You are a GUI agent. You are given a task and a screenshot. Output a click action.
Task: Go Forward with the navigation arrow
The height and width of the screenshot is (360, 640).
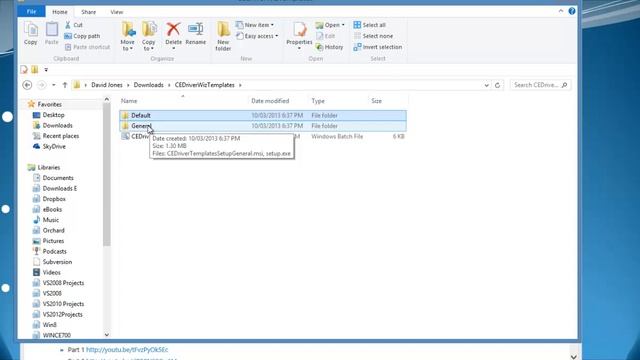pyautogui.click(x=42, y=85)
